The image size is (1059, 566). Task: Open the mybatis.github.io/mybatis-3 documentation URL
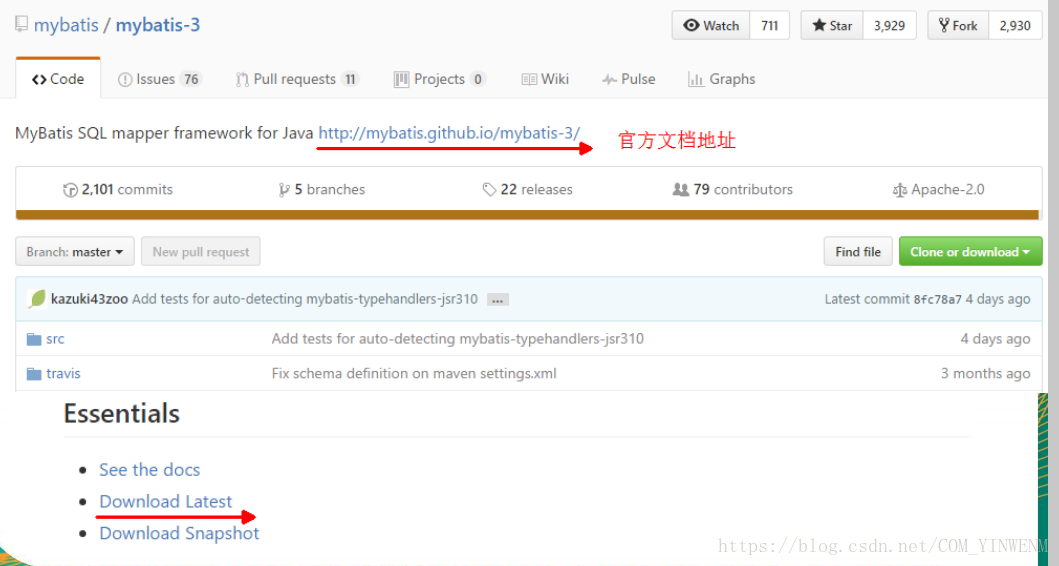449,133
